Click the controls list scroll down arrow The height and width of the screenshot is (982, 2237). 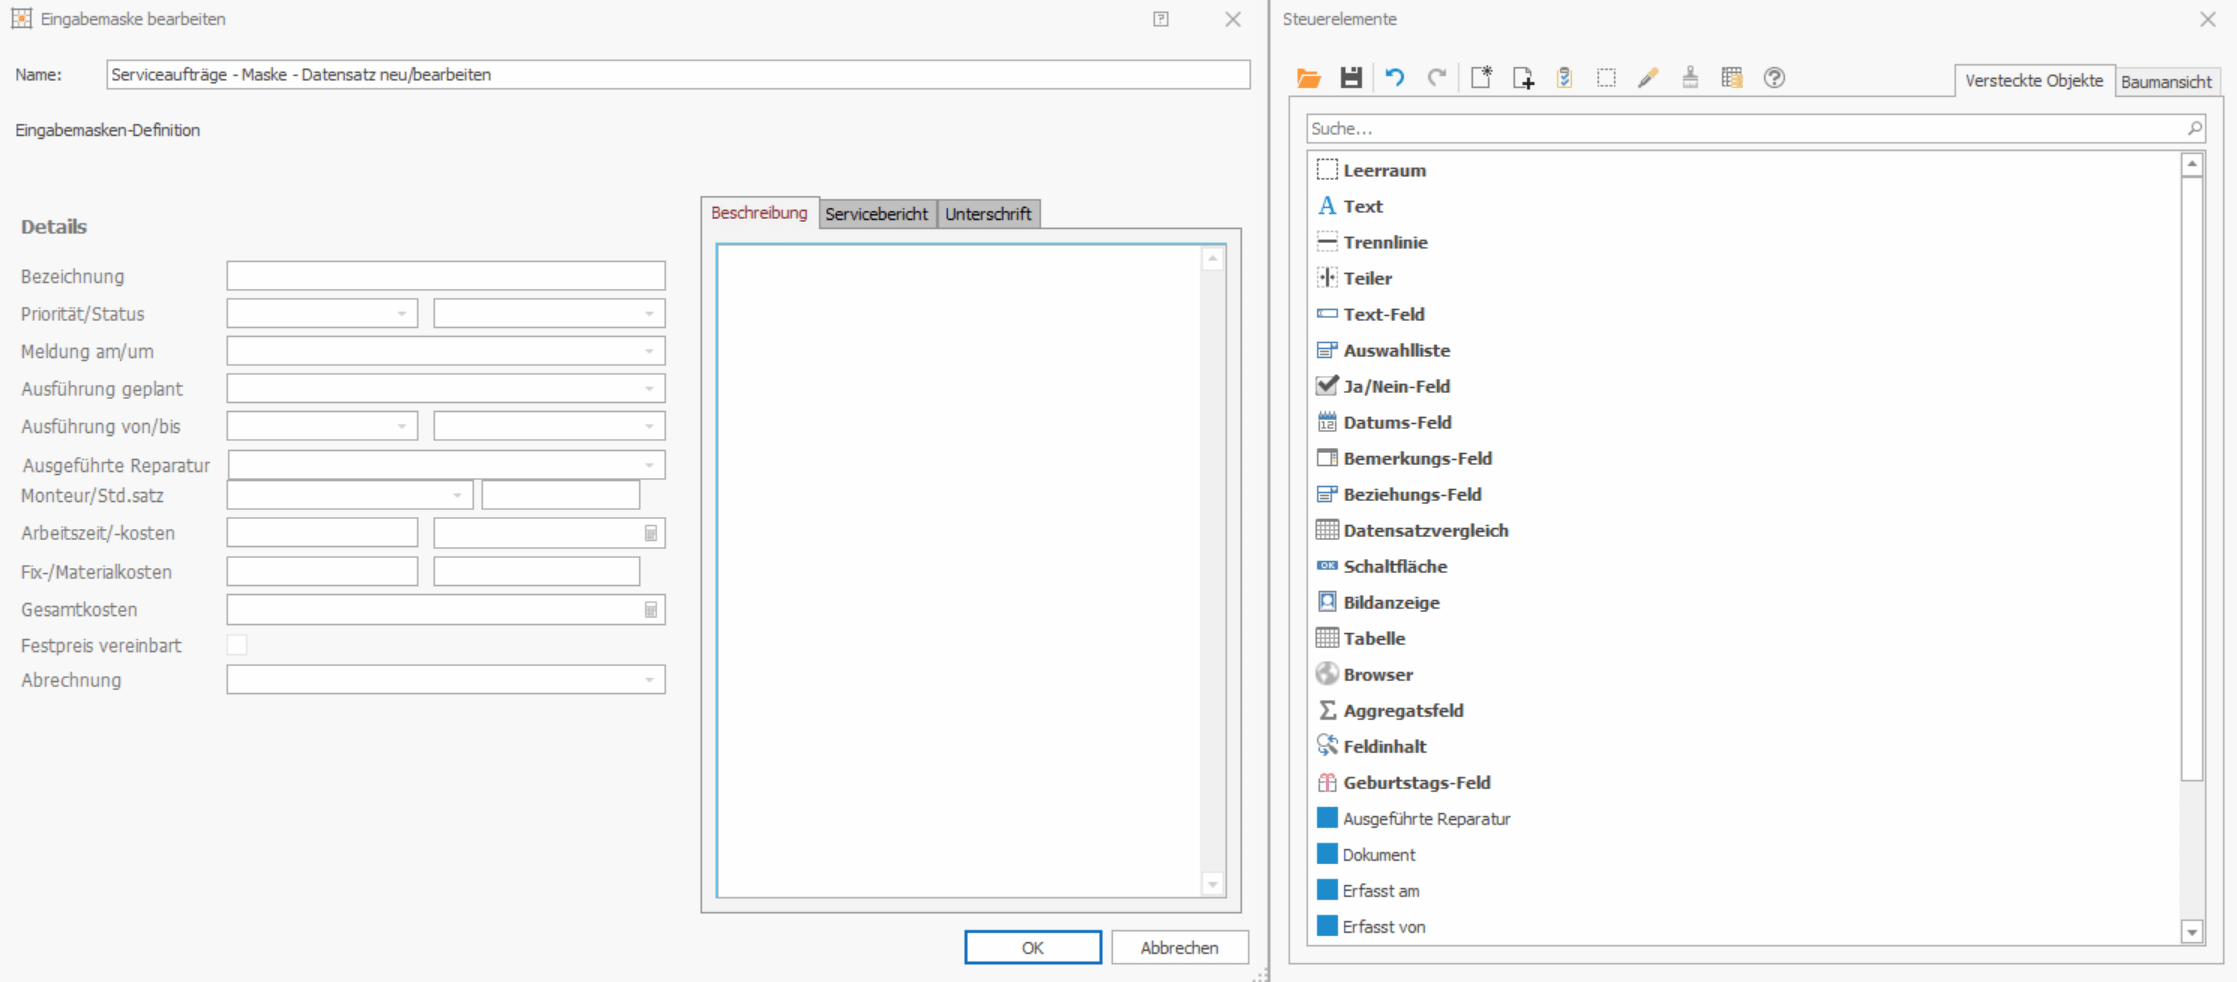[x=2192, y=932]
